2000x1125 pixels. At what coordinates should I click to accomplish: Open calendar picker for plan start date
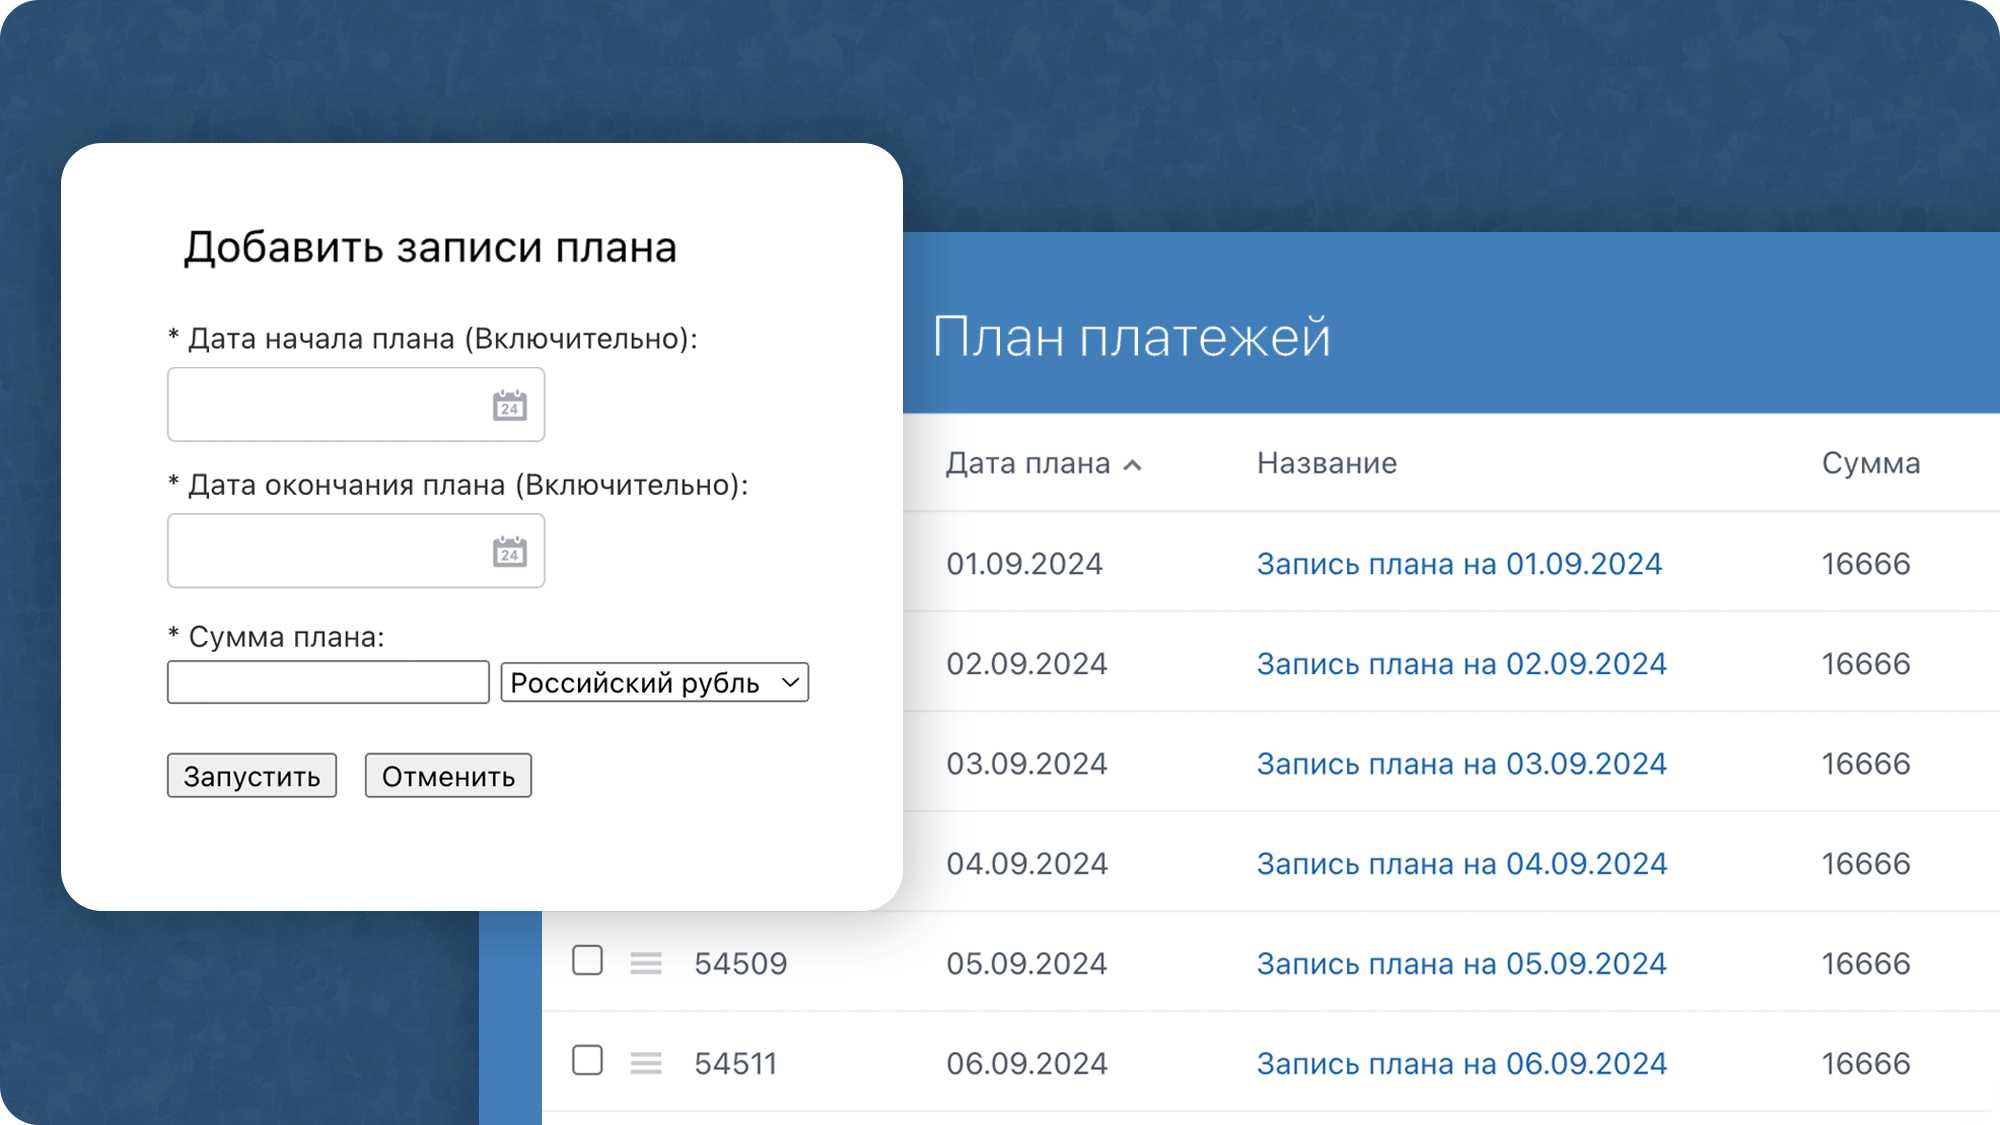tap(509, 406)
